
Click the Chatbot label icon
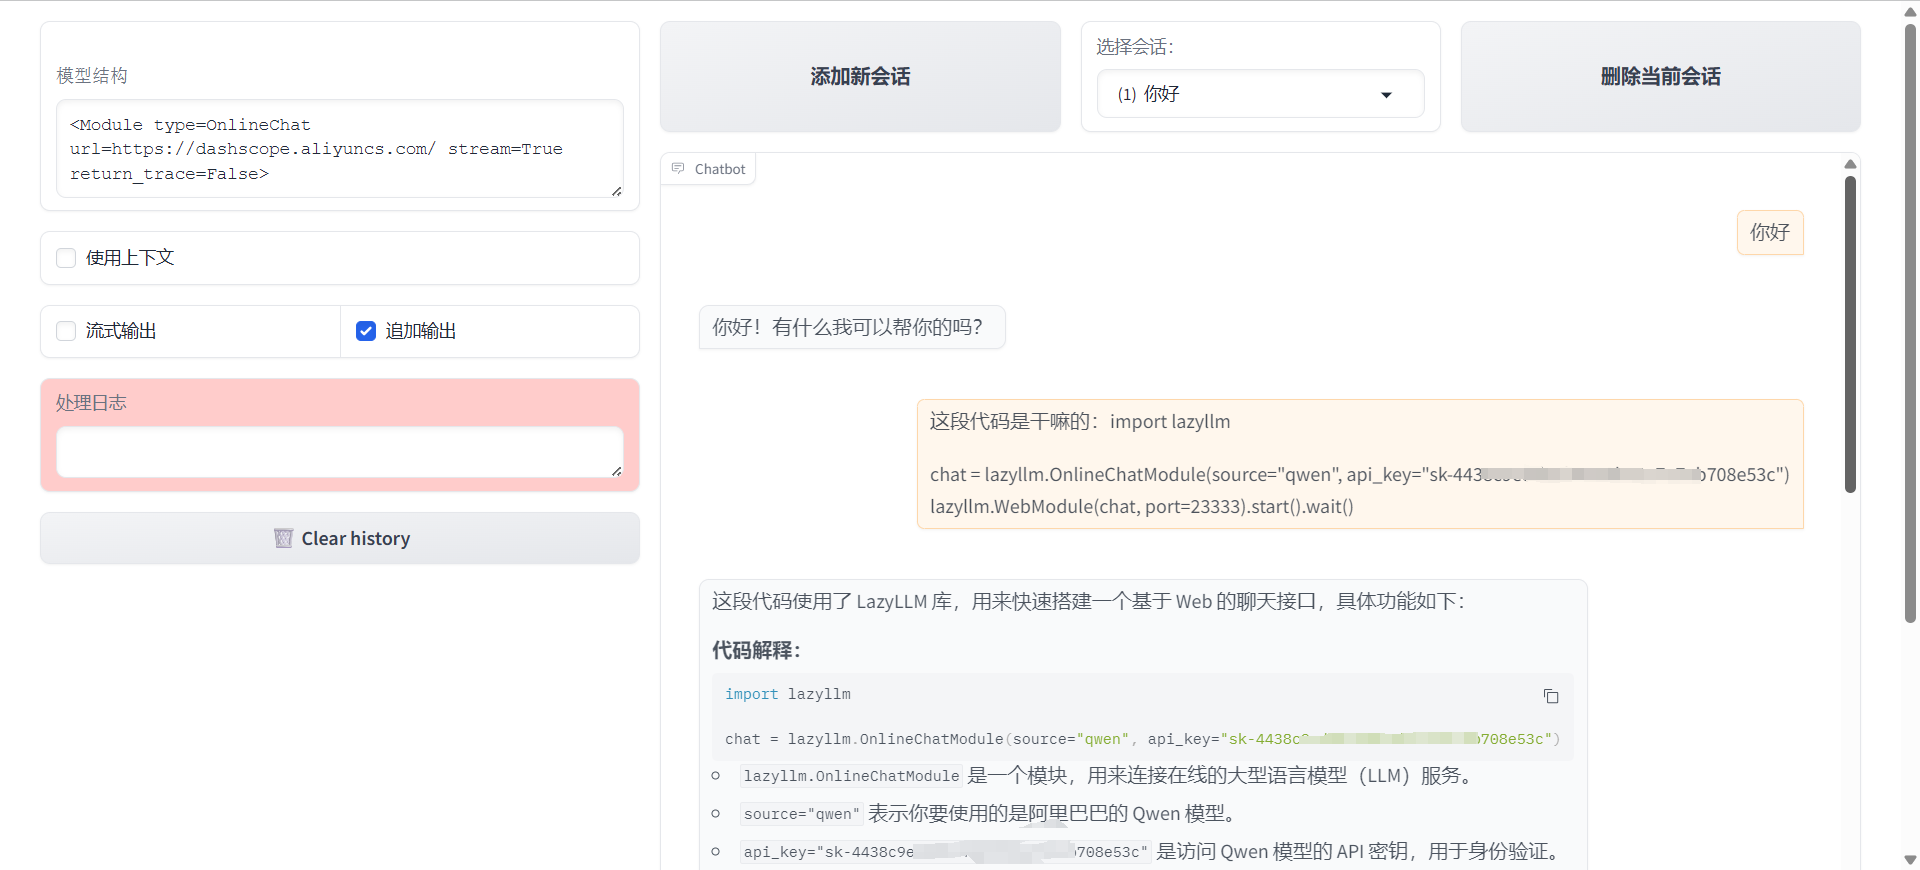coord(678,169)
